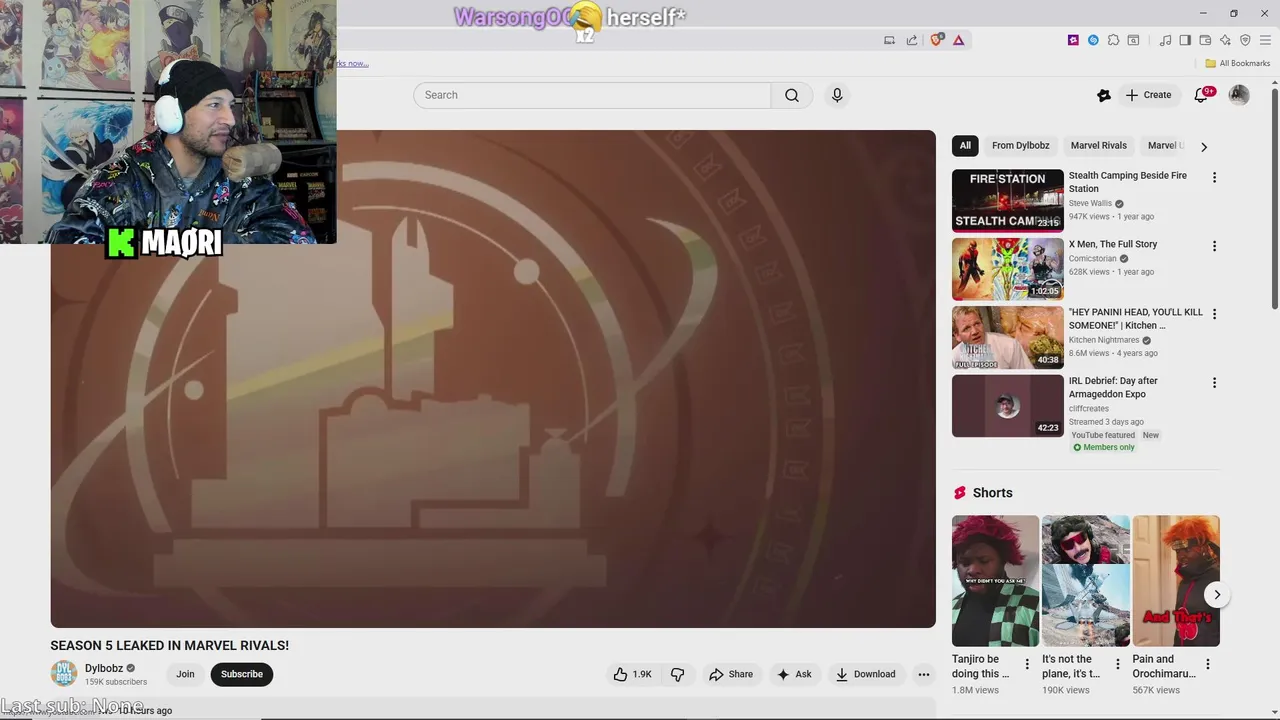This screenshot has height=720, width=1280.
Task: Open options for Pain and Orochimaru short
Action: pyautogui.click(x=1208, y=664)
